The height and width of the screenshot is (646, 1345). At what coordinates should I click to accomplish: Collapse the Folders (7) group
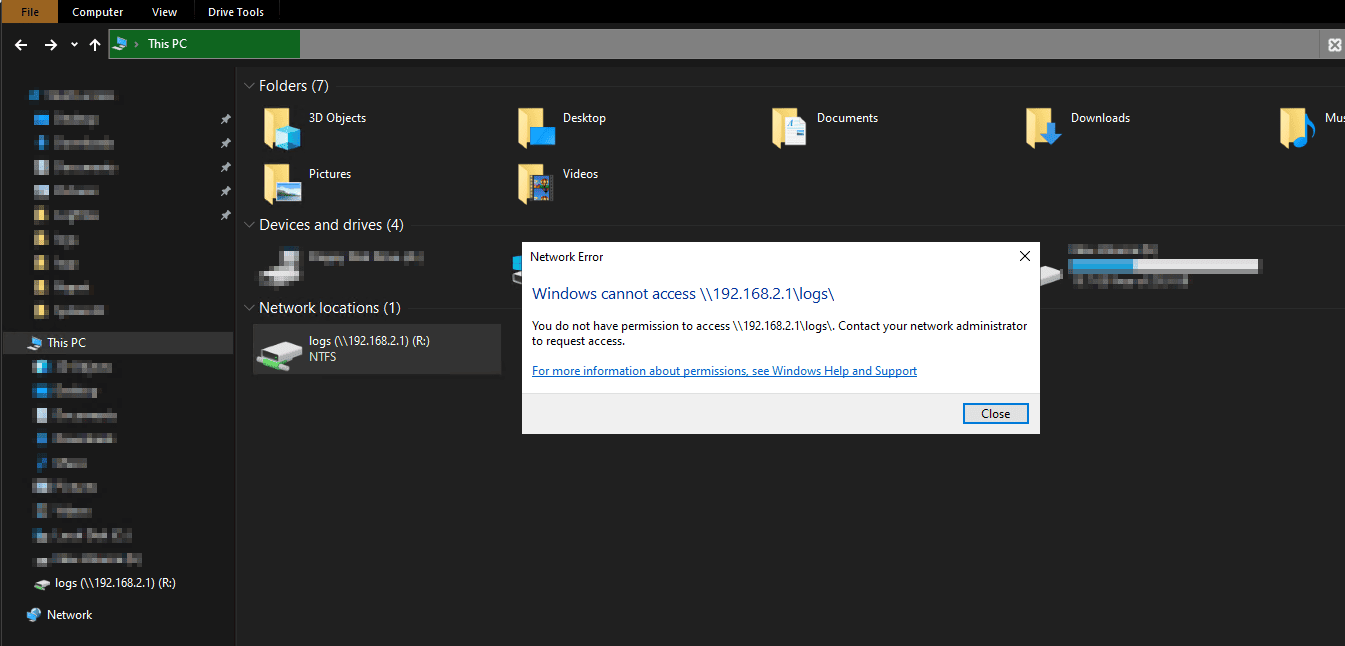[x=249, y=86]
